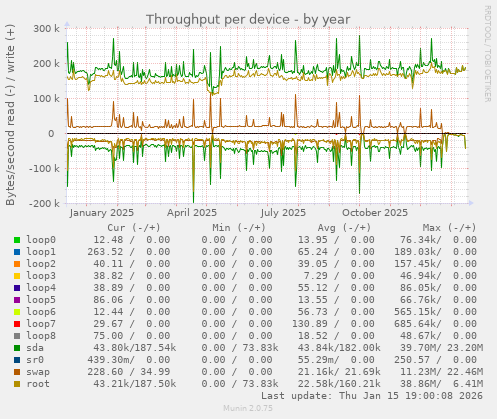The width and height of the screenshot is (497, 419).
Task: Click the loop3 yellow color swatch
Action: click(x=17, y=276)
